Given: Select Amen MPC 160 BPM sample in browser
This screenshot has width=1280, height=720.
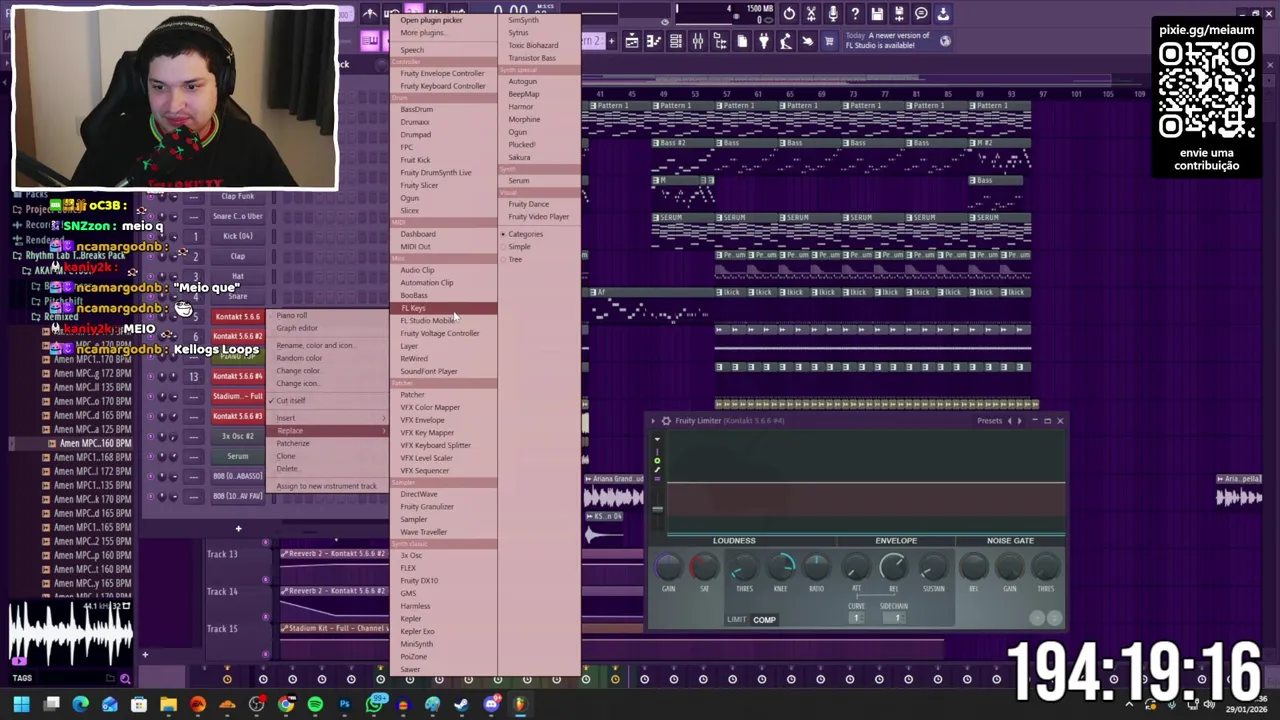Looking at the screenshot, I should click(x=95, y=443).
